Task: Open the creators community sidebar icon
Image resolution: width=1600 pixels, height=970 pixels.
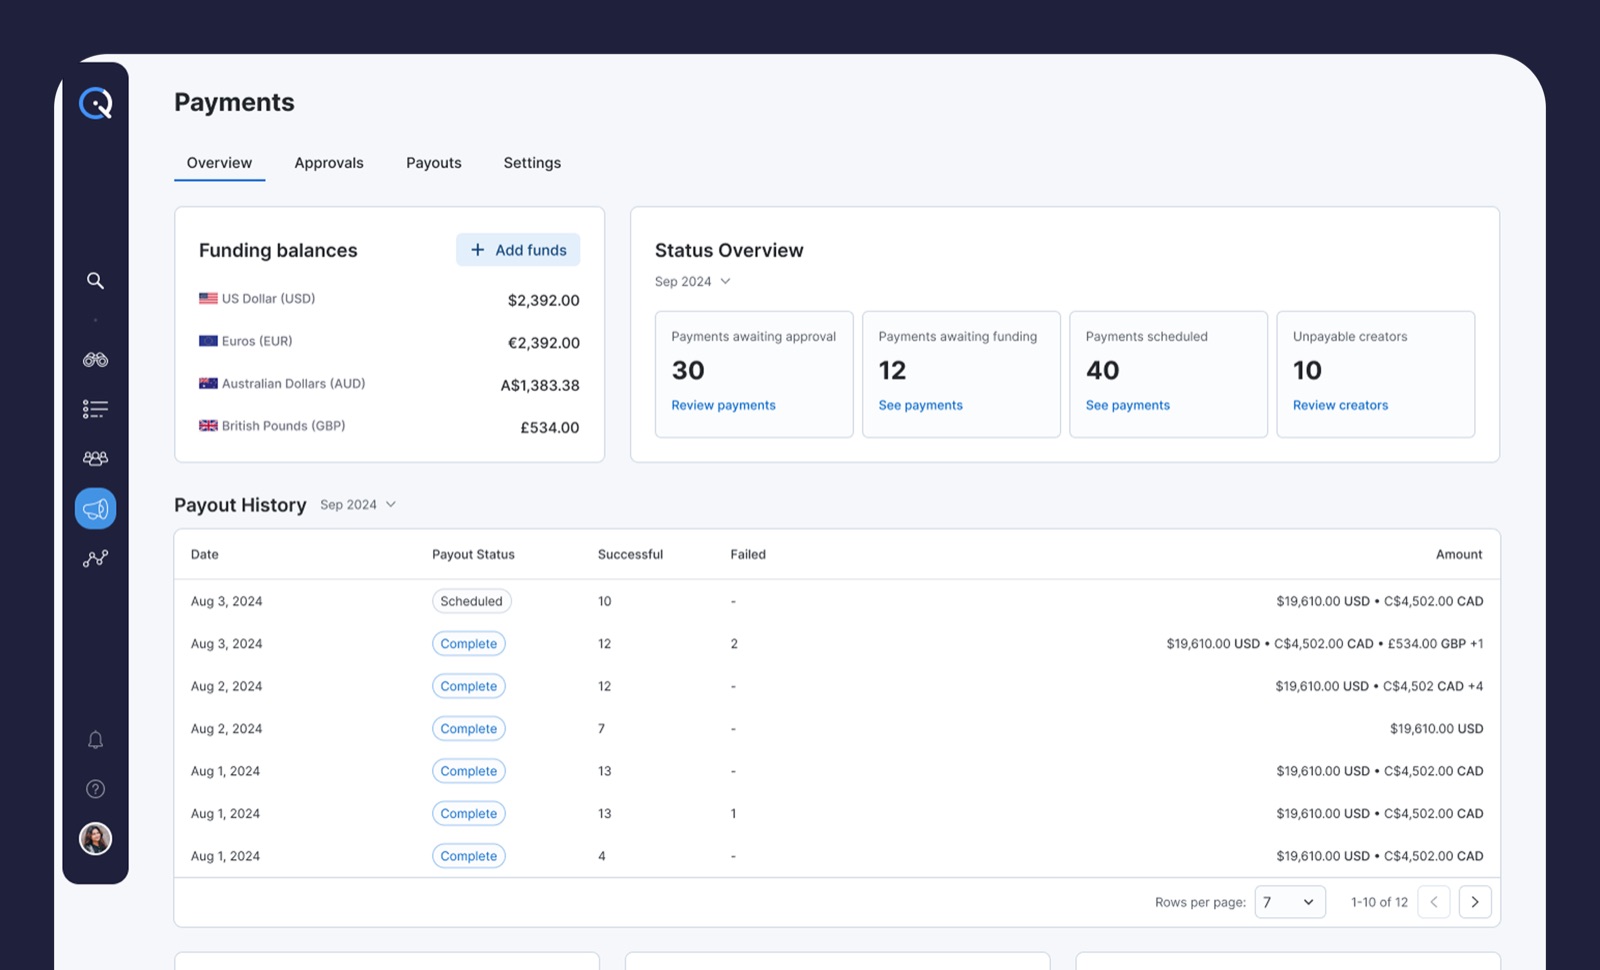Action: [95, 457]
